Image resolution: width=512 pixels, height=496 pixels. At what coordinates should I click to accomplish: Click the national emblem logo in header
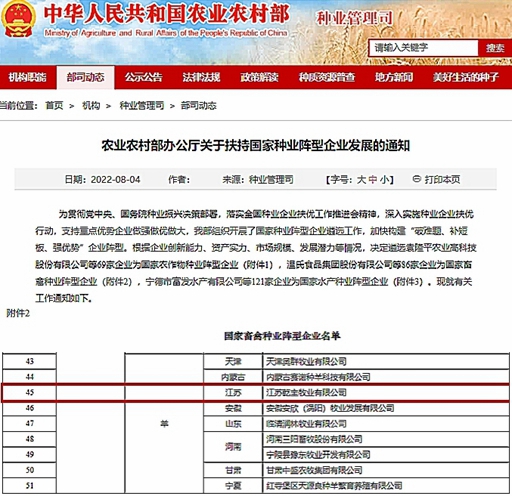(x=19, y=18)
